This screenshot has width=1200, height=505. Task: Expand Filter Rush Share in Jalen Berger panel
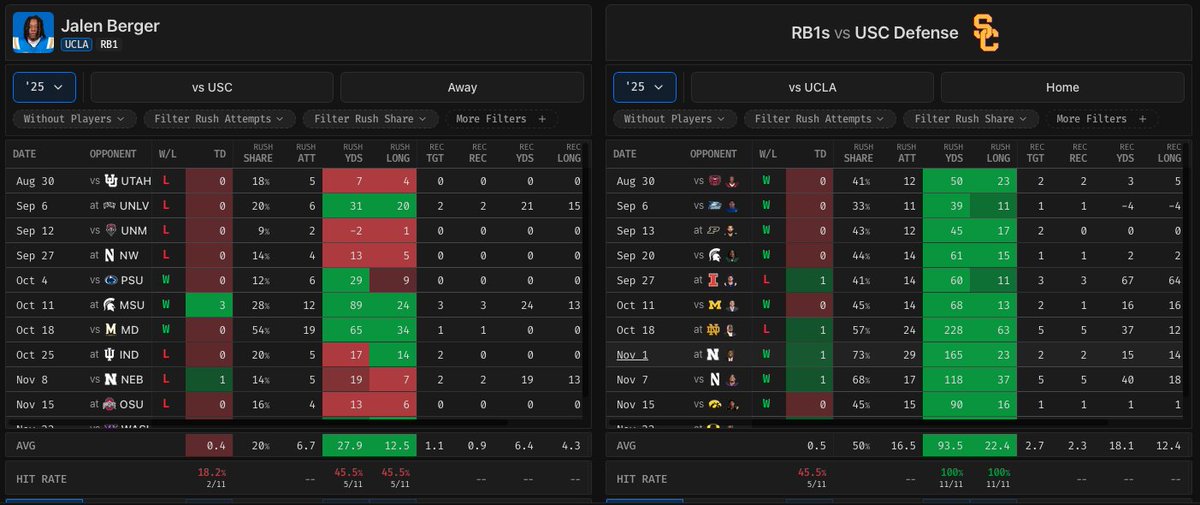[x=371, y=119]
